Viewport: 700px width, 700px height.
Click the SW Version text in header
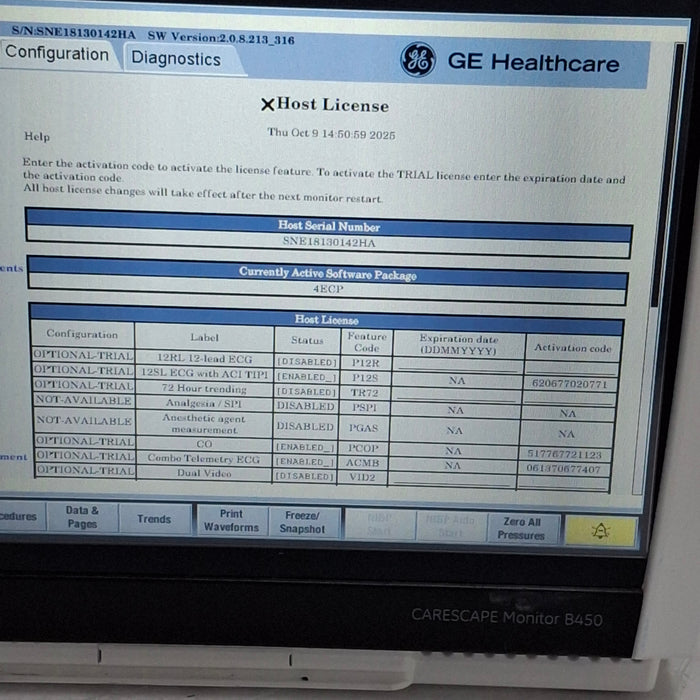221,38
